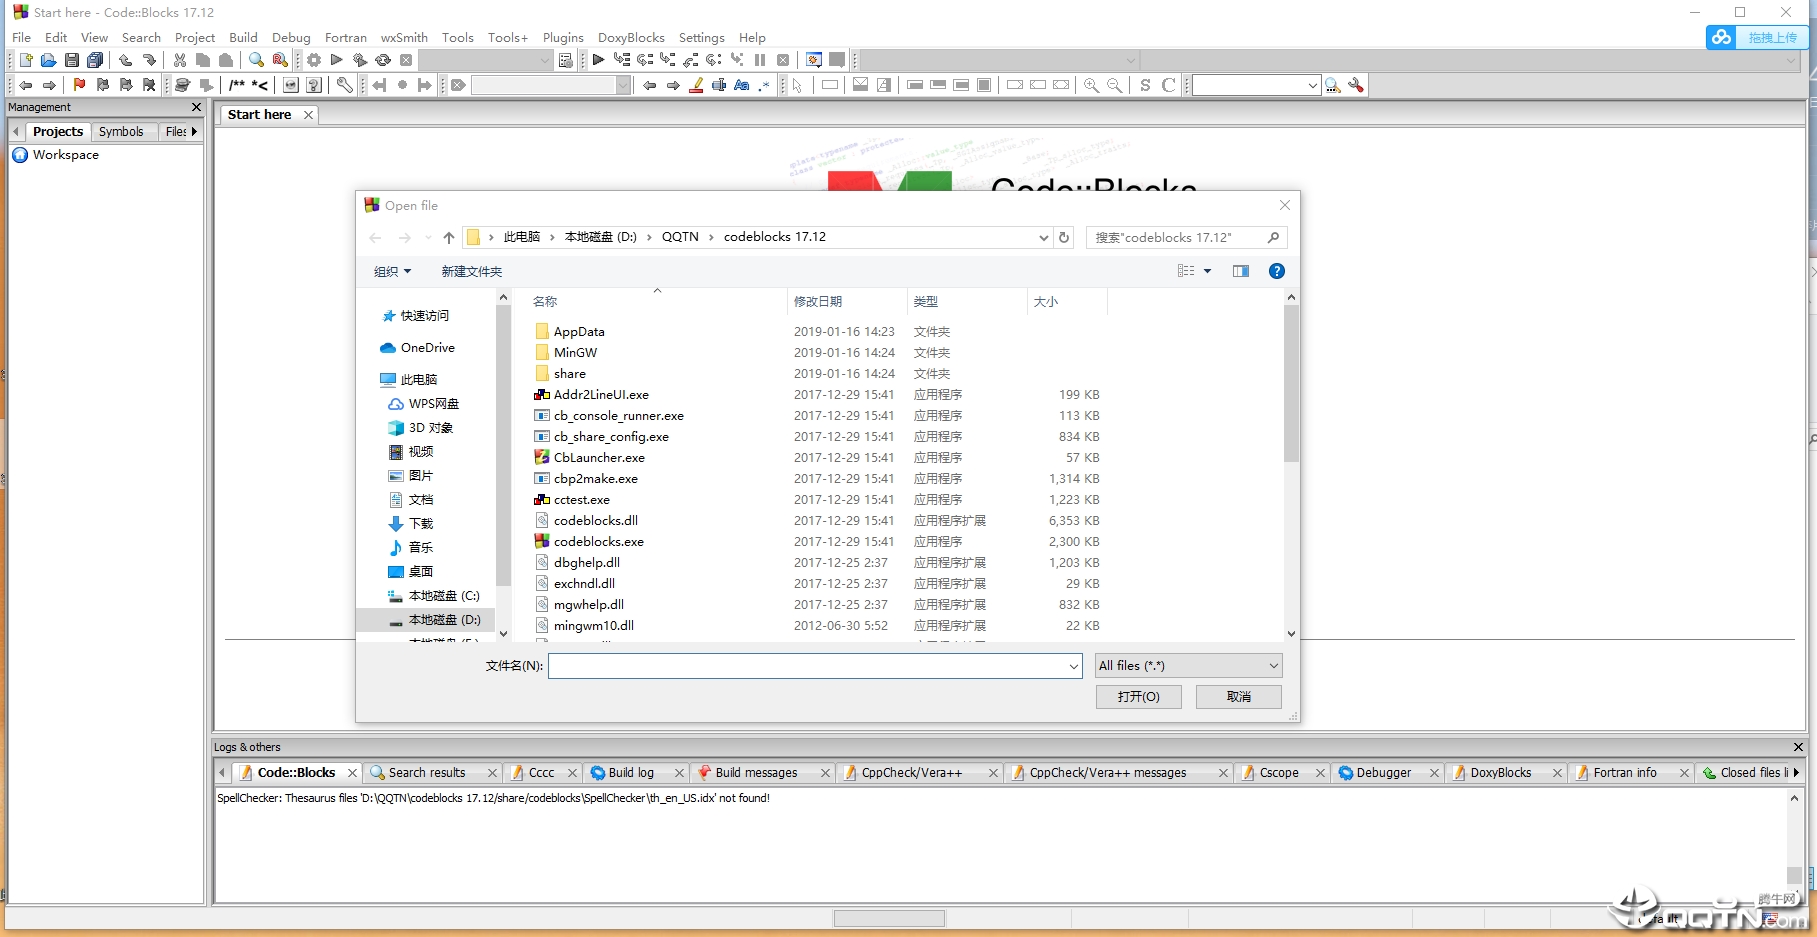Click the Highlight marker icon
The height and width of the screenshot is (937, 1817).
pos(696,85)
